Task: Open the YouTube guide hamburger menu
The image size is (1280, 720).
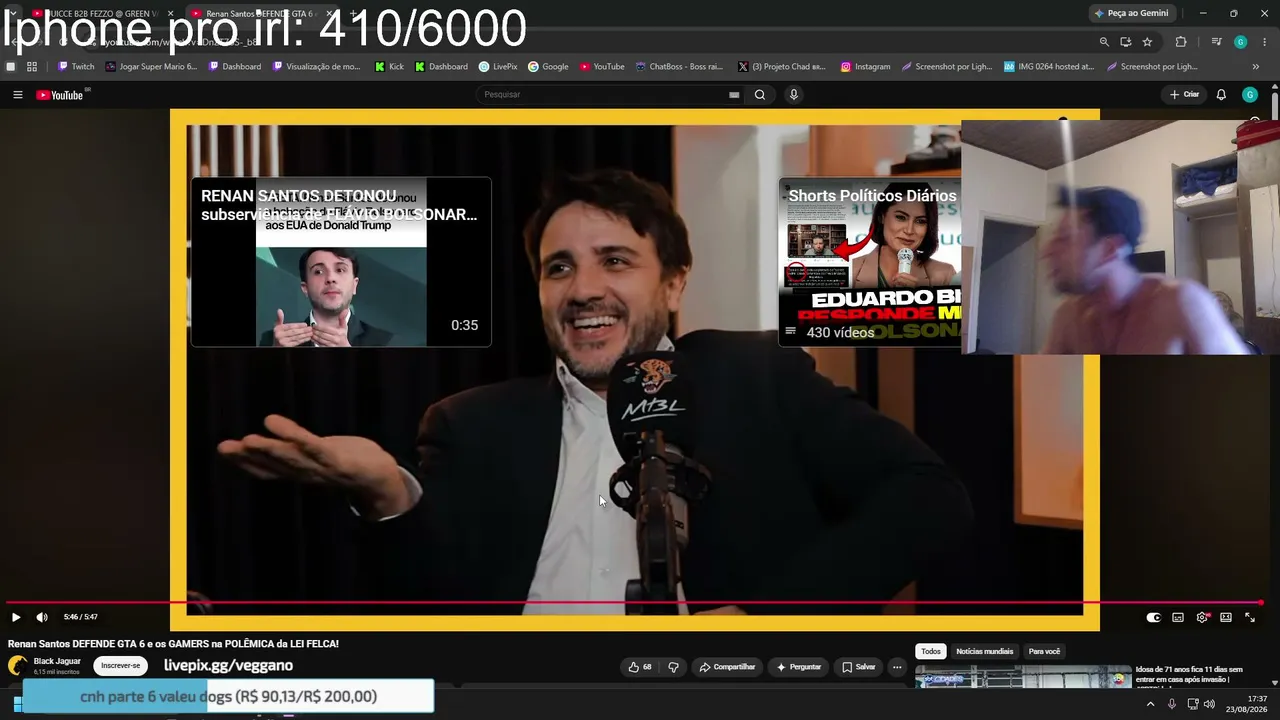Action: click(x=17, y=95)
